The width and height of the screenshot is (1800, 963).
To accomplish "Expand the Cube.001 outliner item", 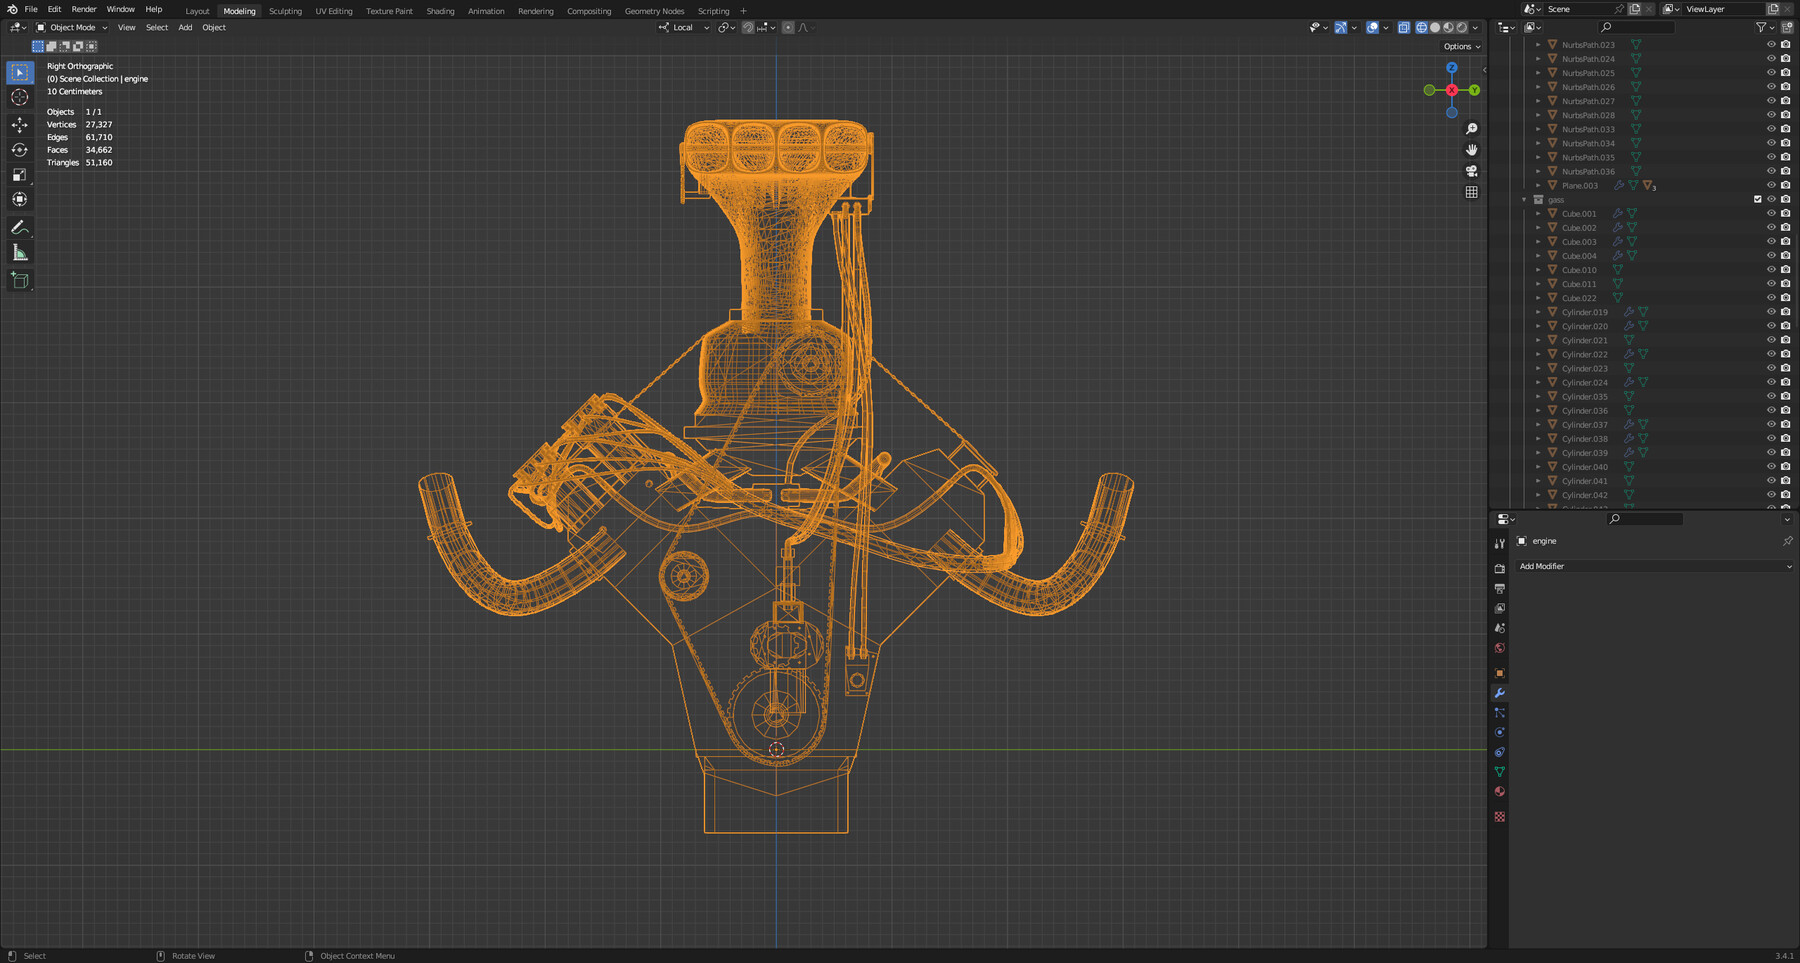I will [1538, 214].
